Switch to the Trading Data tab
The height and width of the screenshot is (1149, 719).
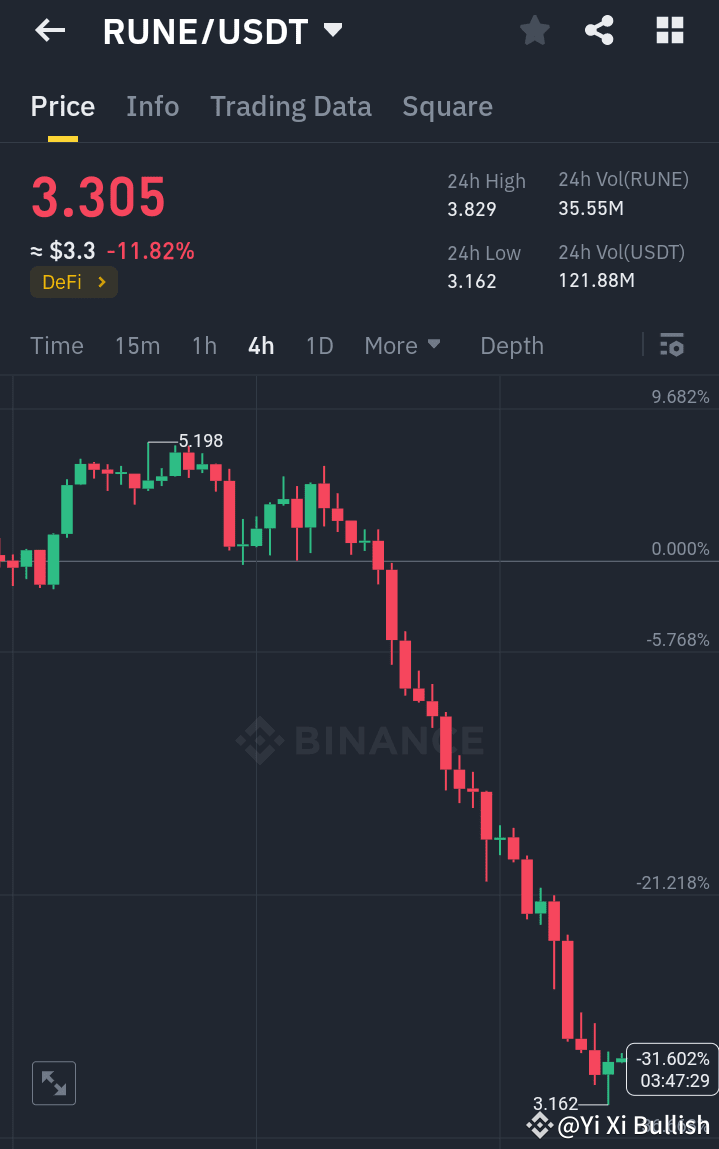tap(290, 106)
